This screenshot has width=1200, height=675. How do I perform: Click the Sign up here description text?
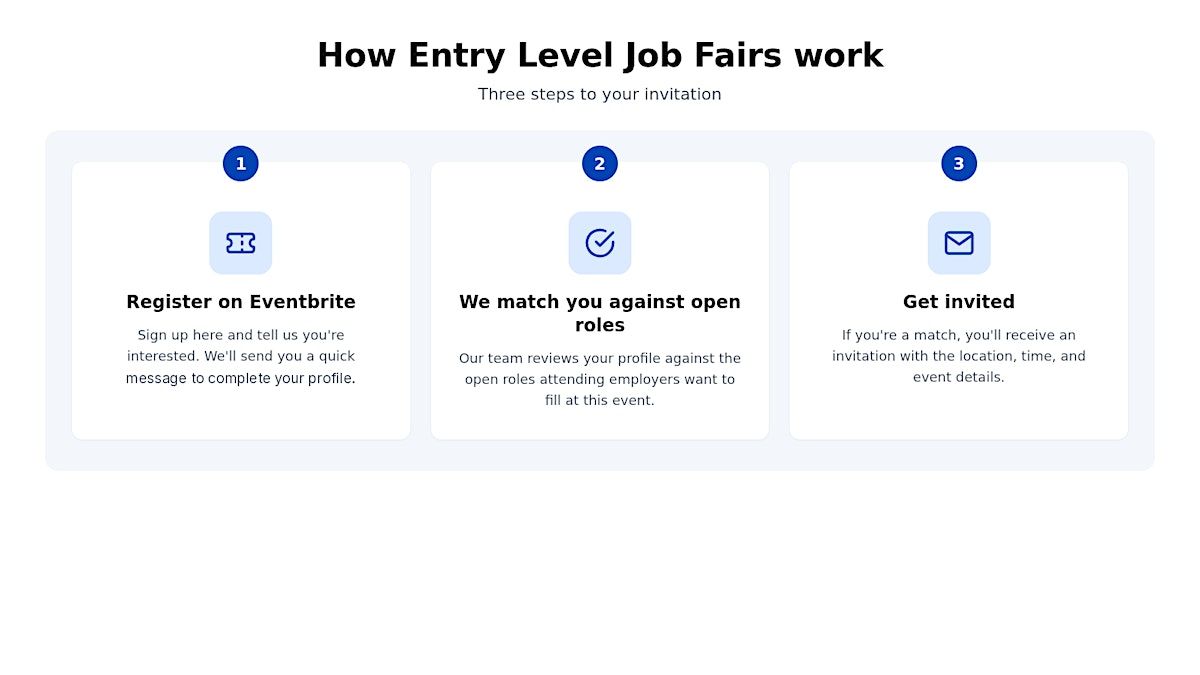(241, 356)
